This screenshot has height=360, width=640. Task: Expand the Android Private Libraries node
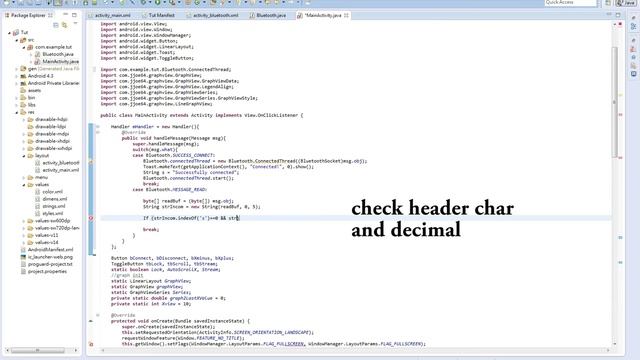click(x=17, y=83)
